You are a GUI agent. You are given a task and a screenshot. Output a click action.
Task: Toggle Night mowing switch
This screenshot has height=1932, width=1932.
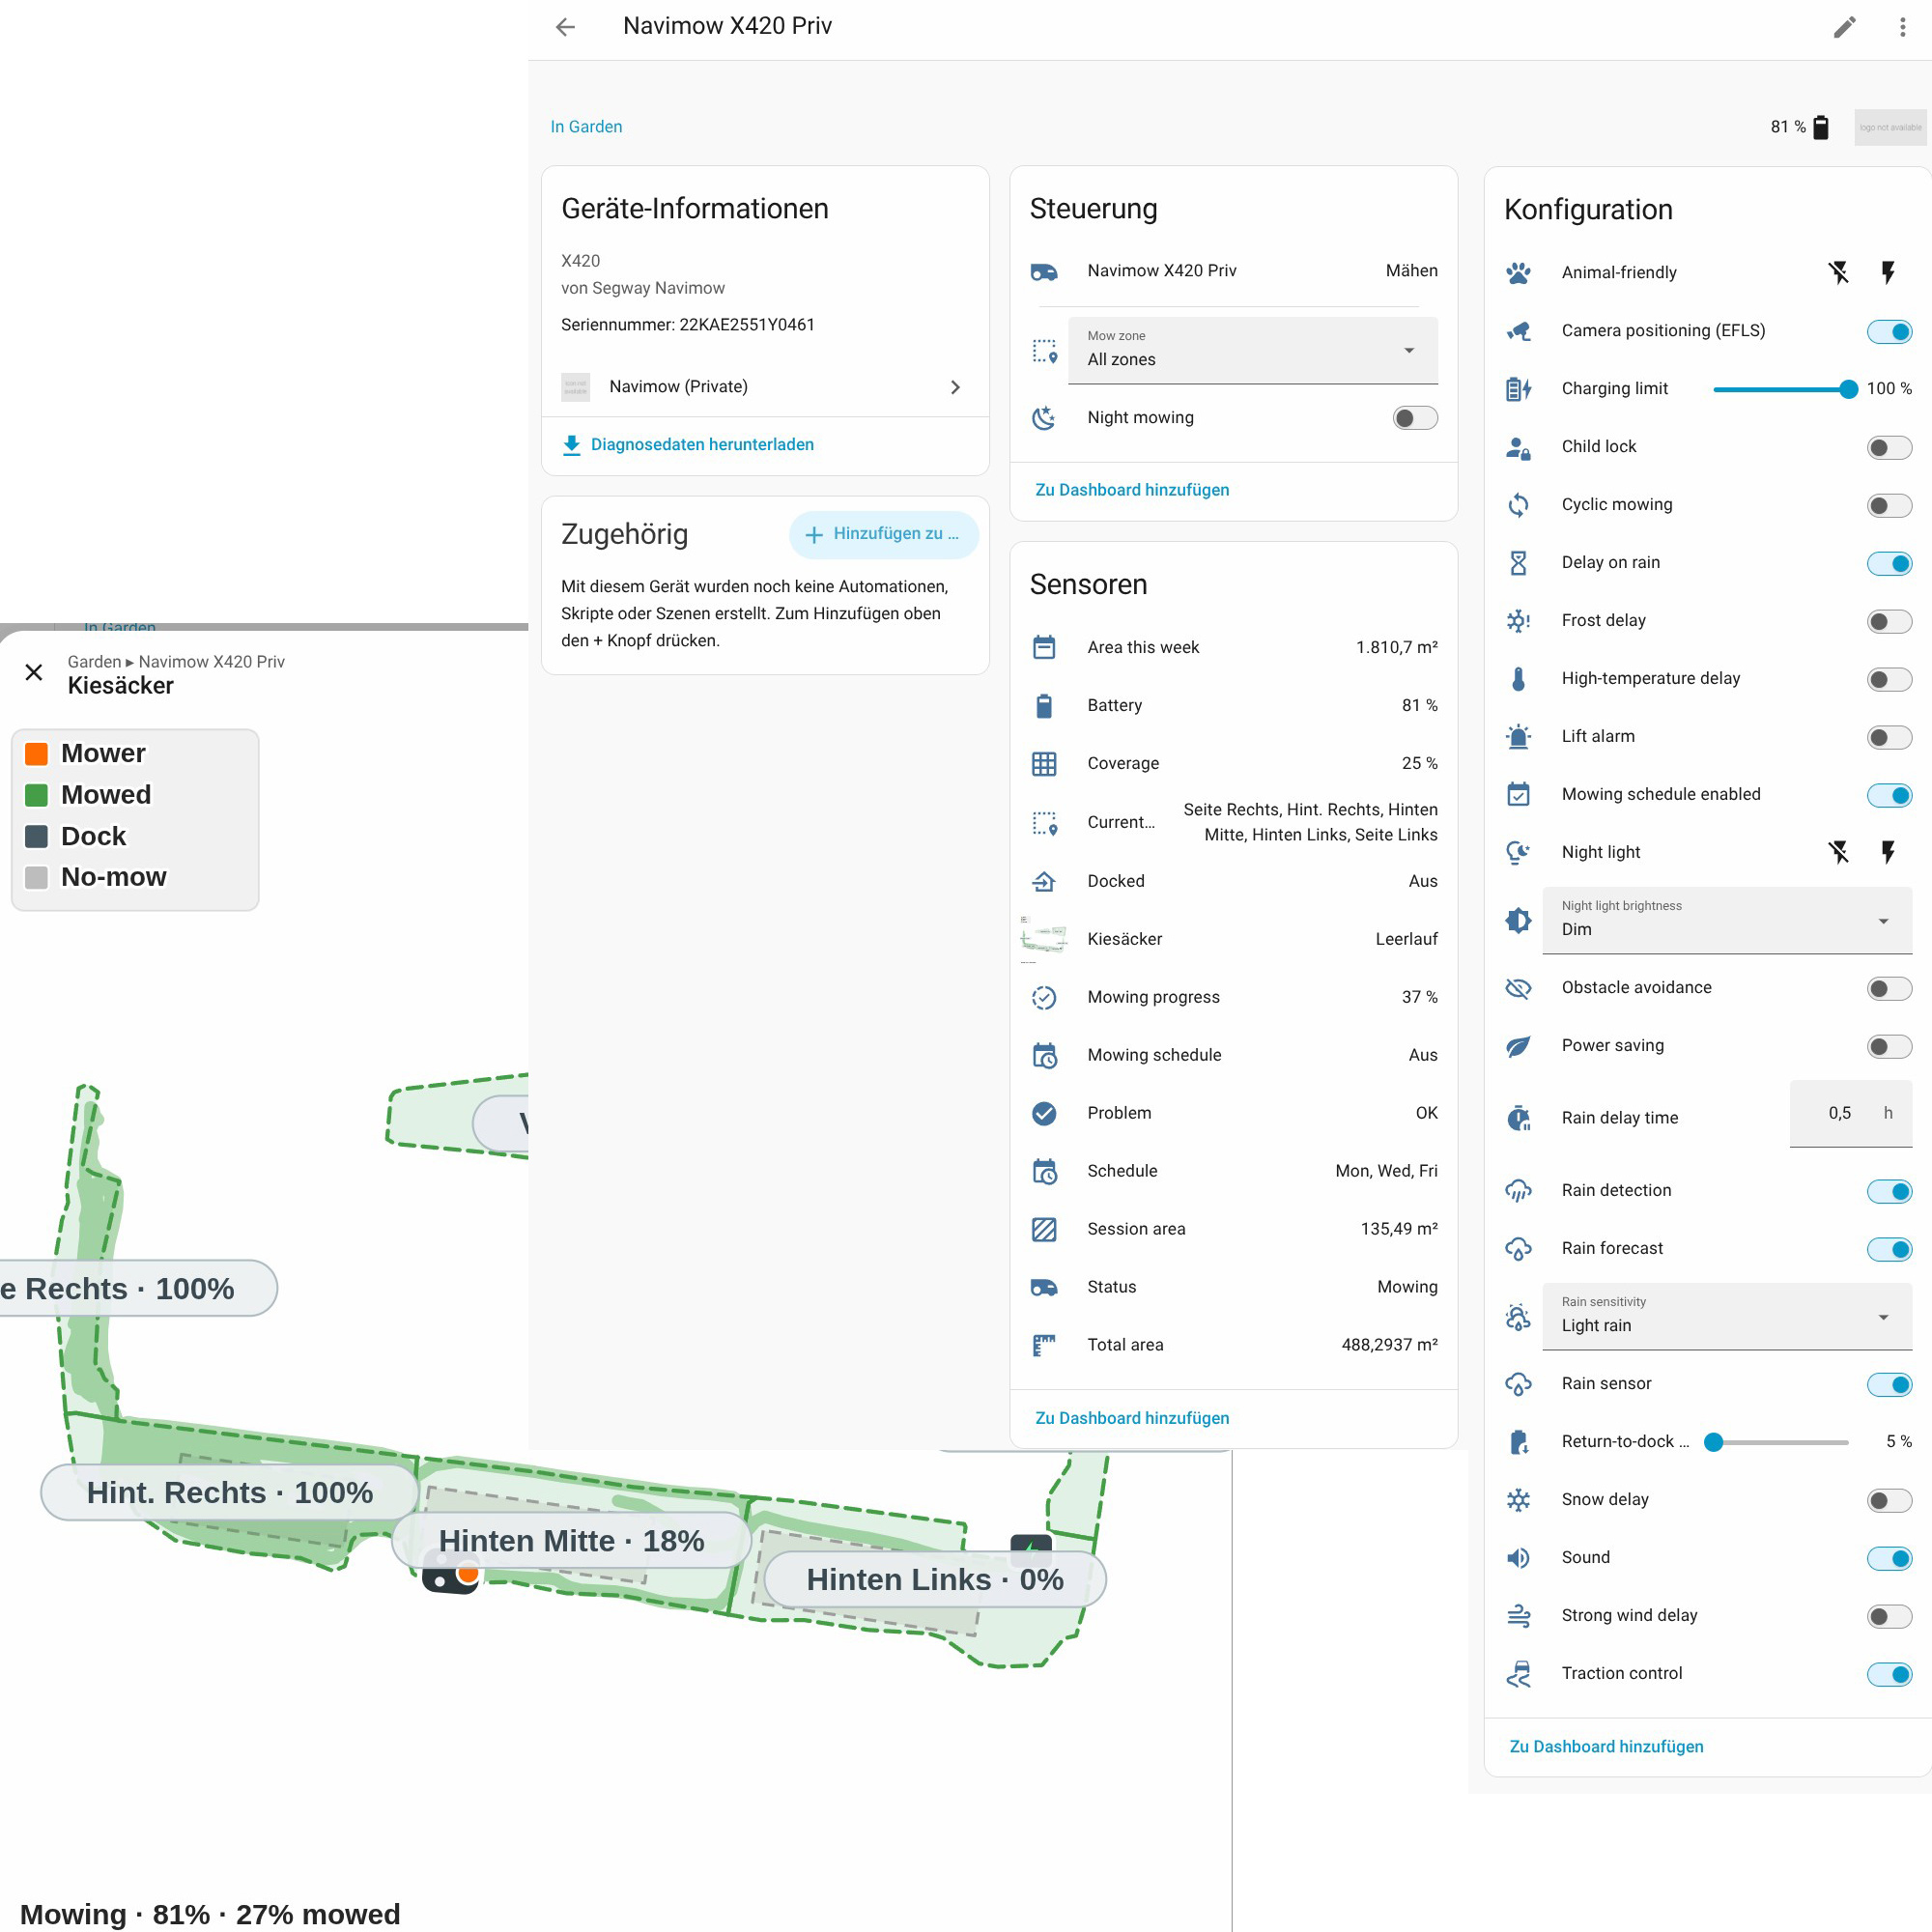click(x=1415, y=417)
